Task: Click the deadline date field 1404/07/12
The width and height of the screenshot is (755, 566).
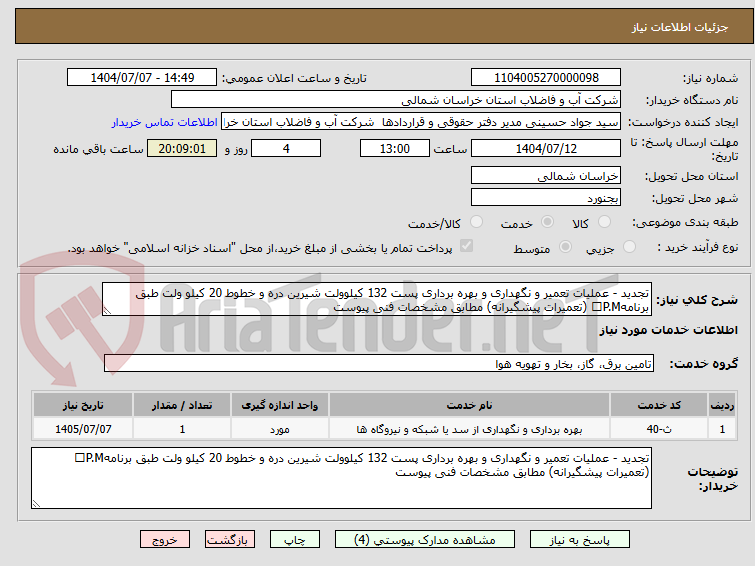Action: [546, 148]
